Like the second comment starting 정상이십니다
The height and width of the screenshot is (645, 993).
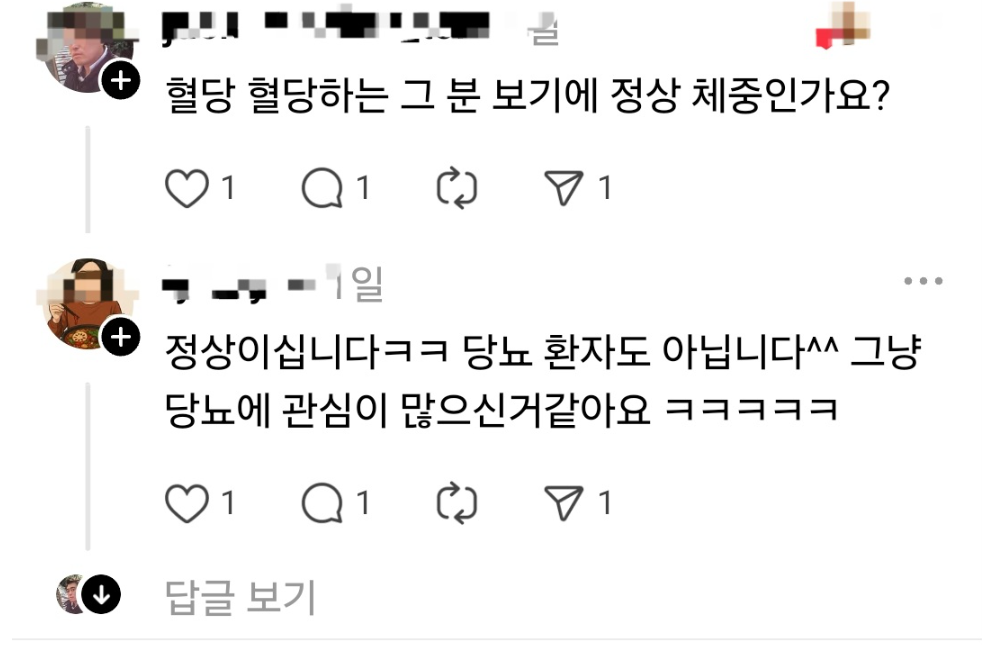click(x=187, y=504)
